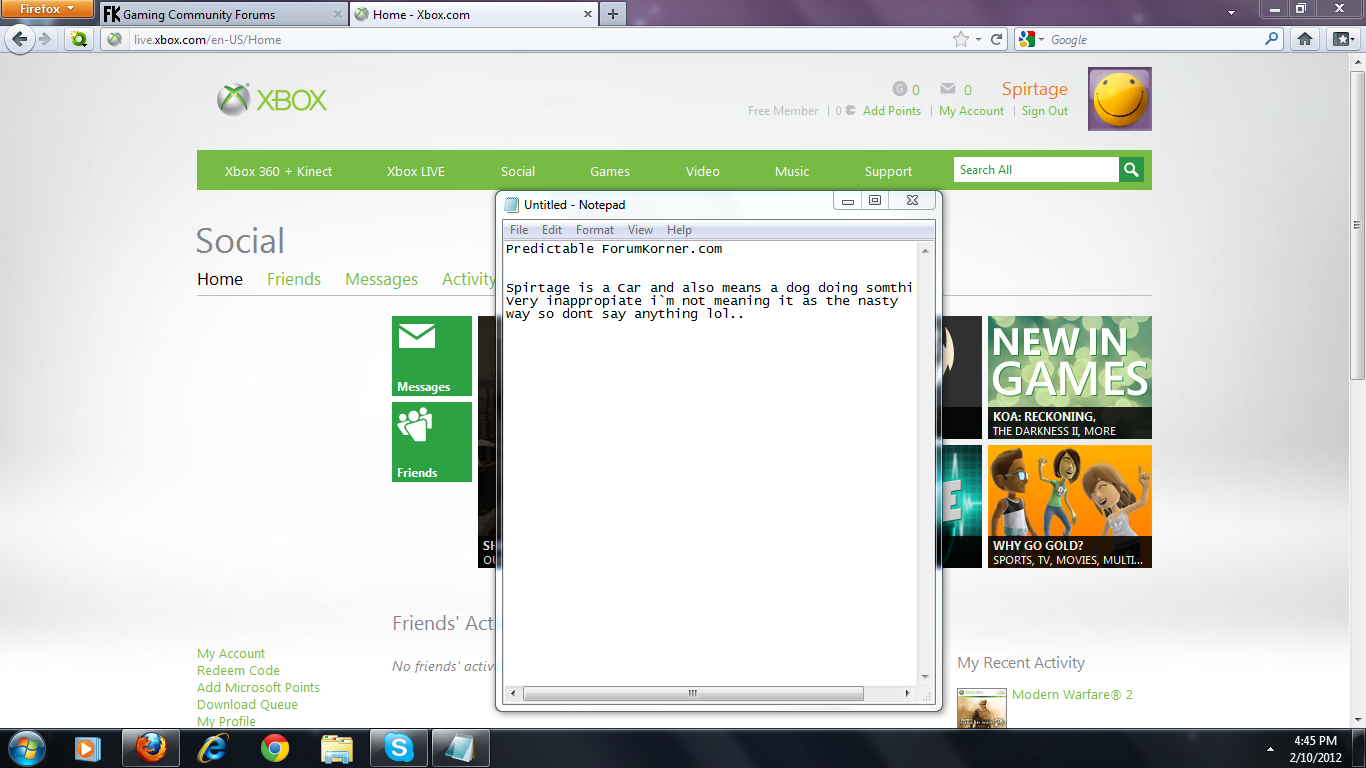Select the Home - Xbox.com tab
Image resolution: width=1366 pixels, height=768 pixels.
coord(472,15)
